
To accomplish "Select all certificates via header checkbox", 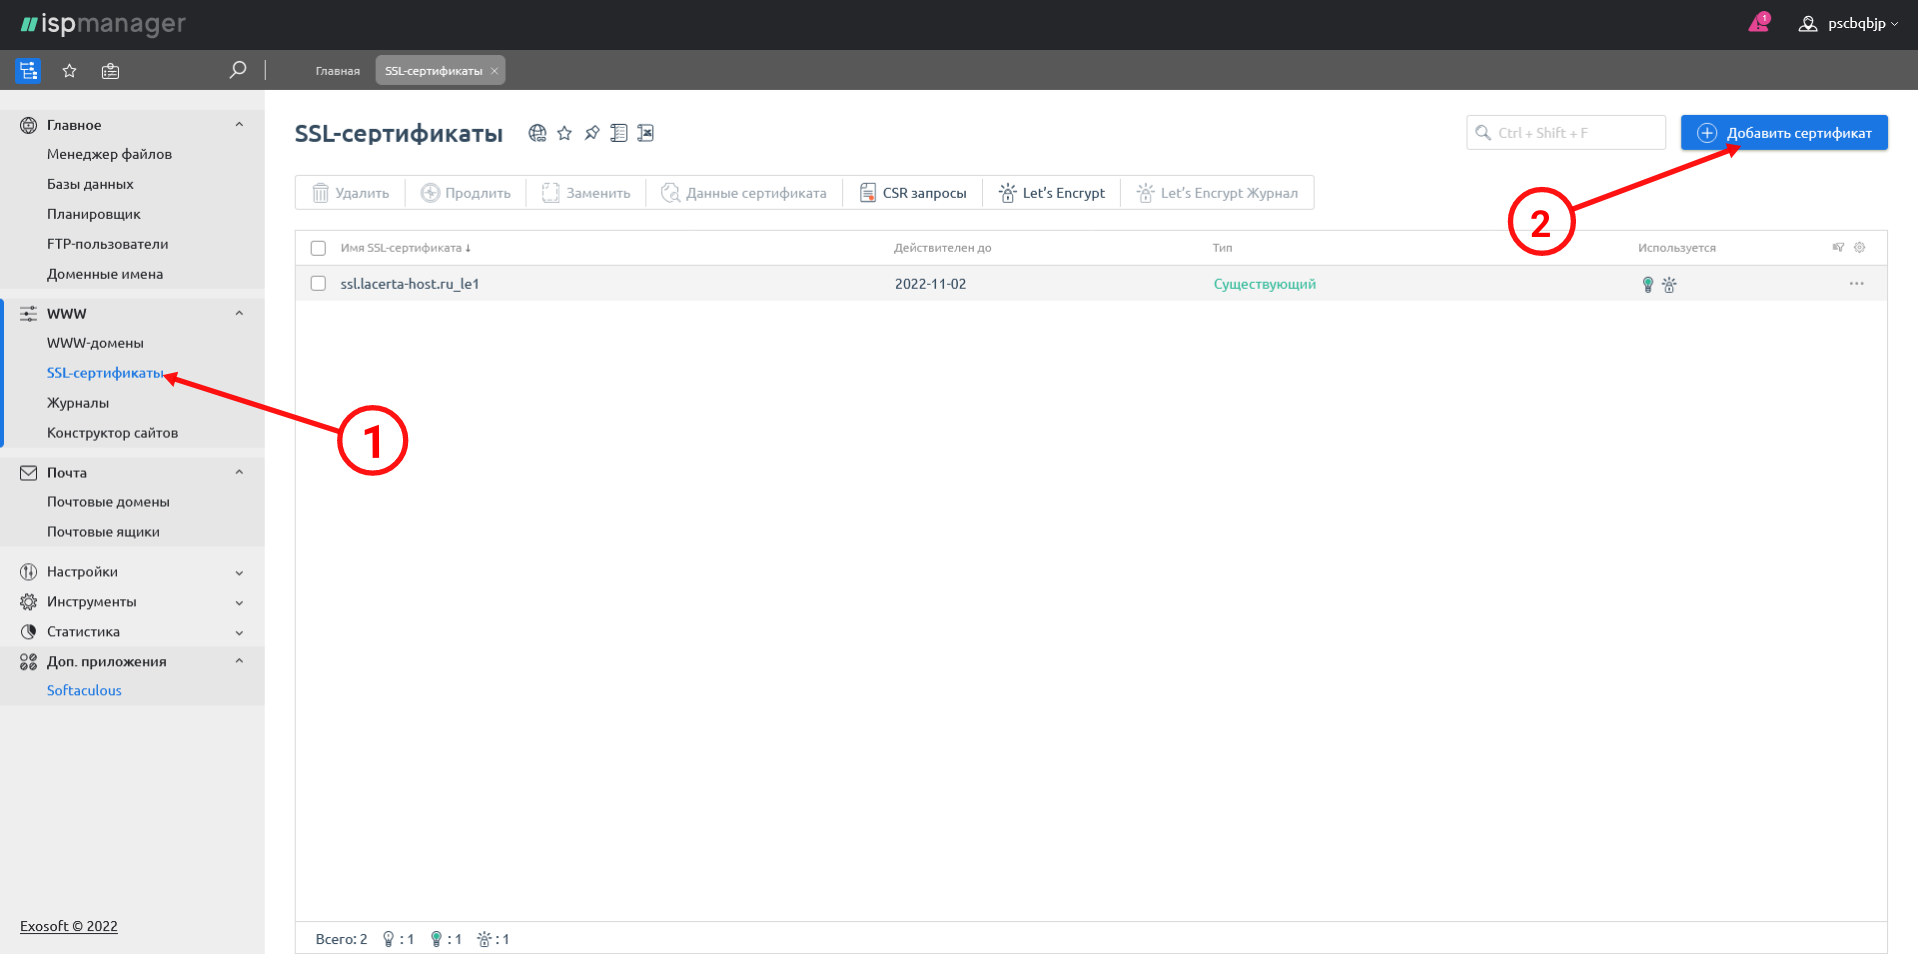I will coord(318,248).
